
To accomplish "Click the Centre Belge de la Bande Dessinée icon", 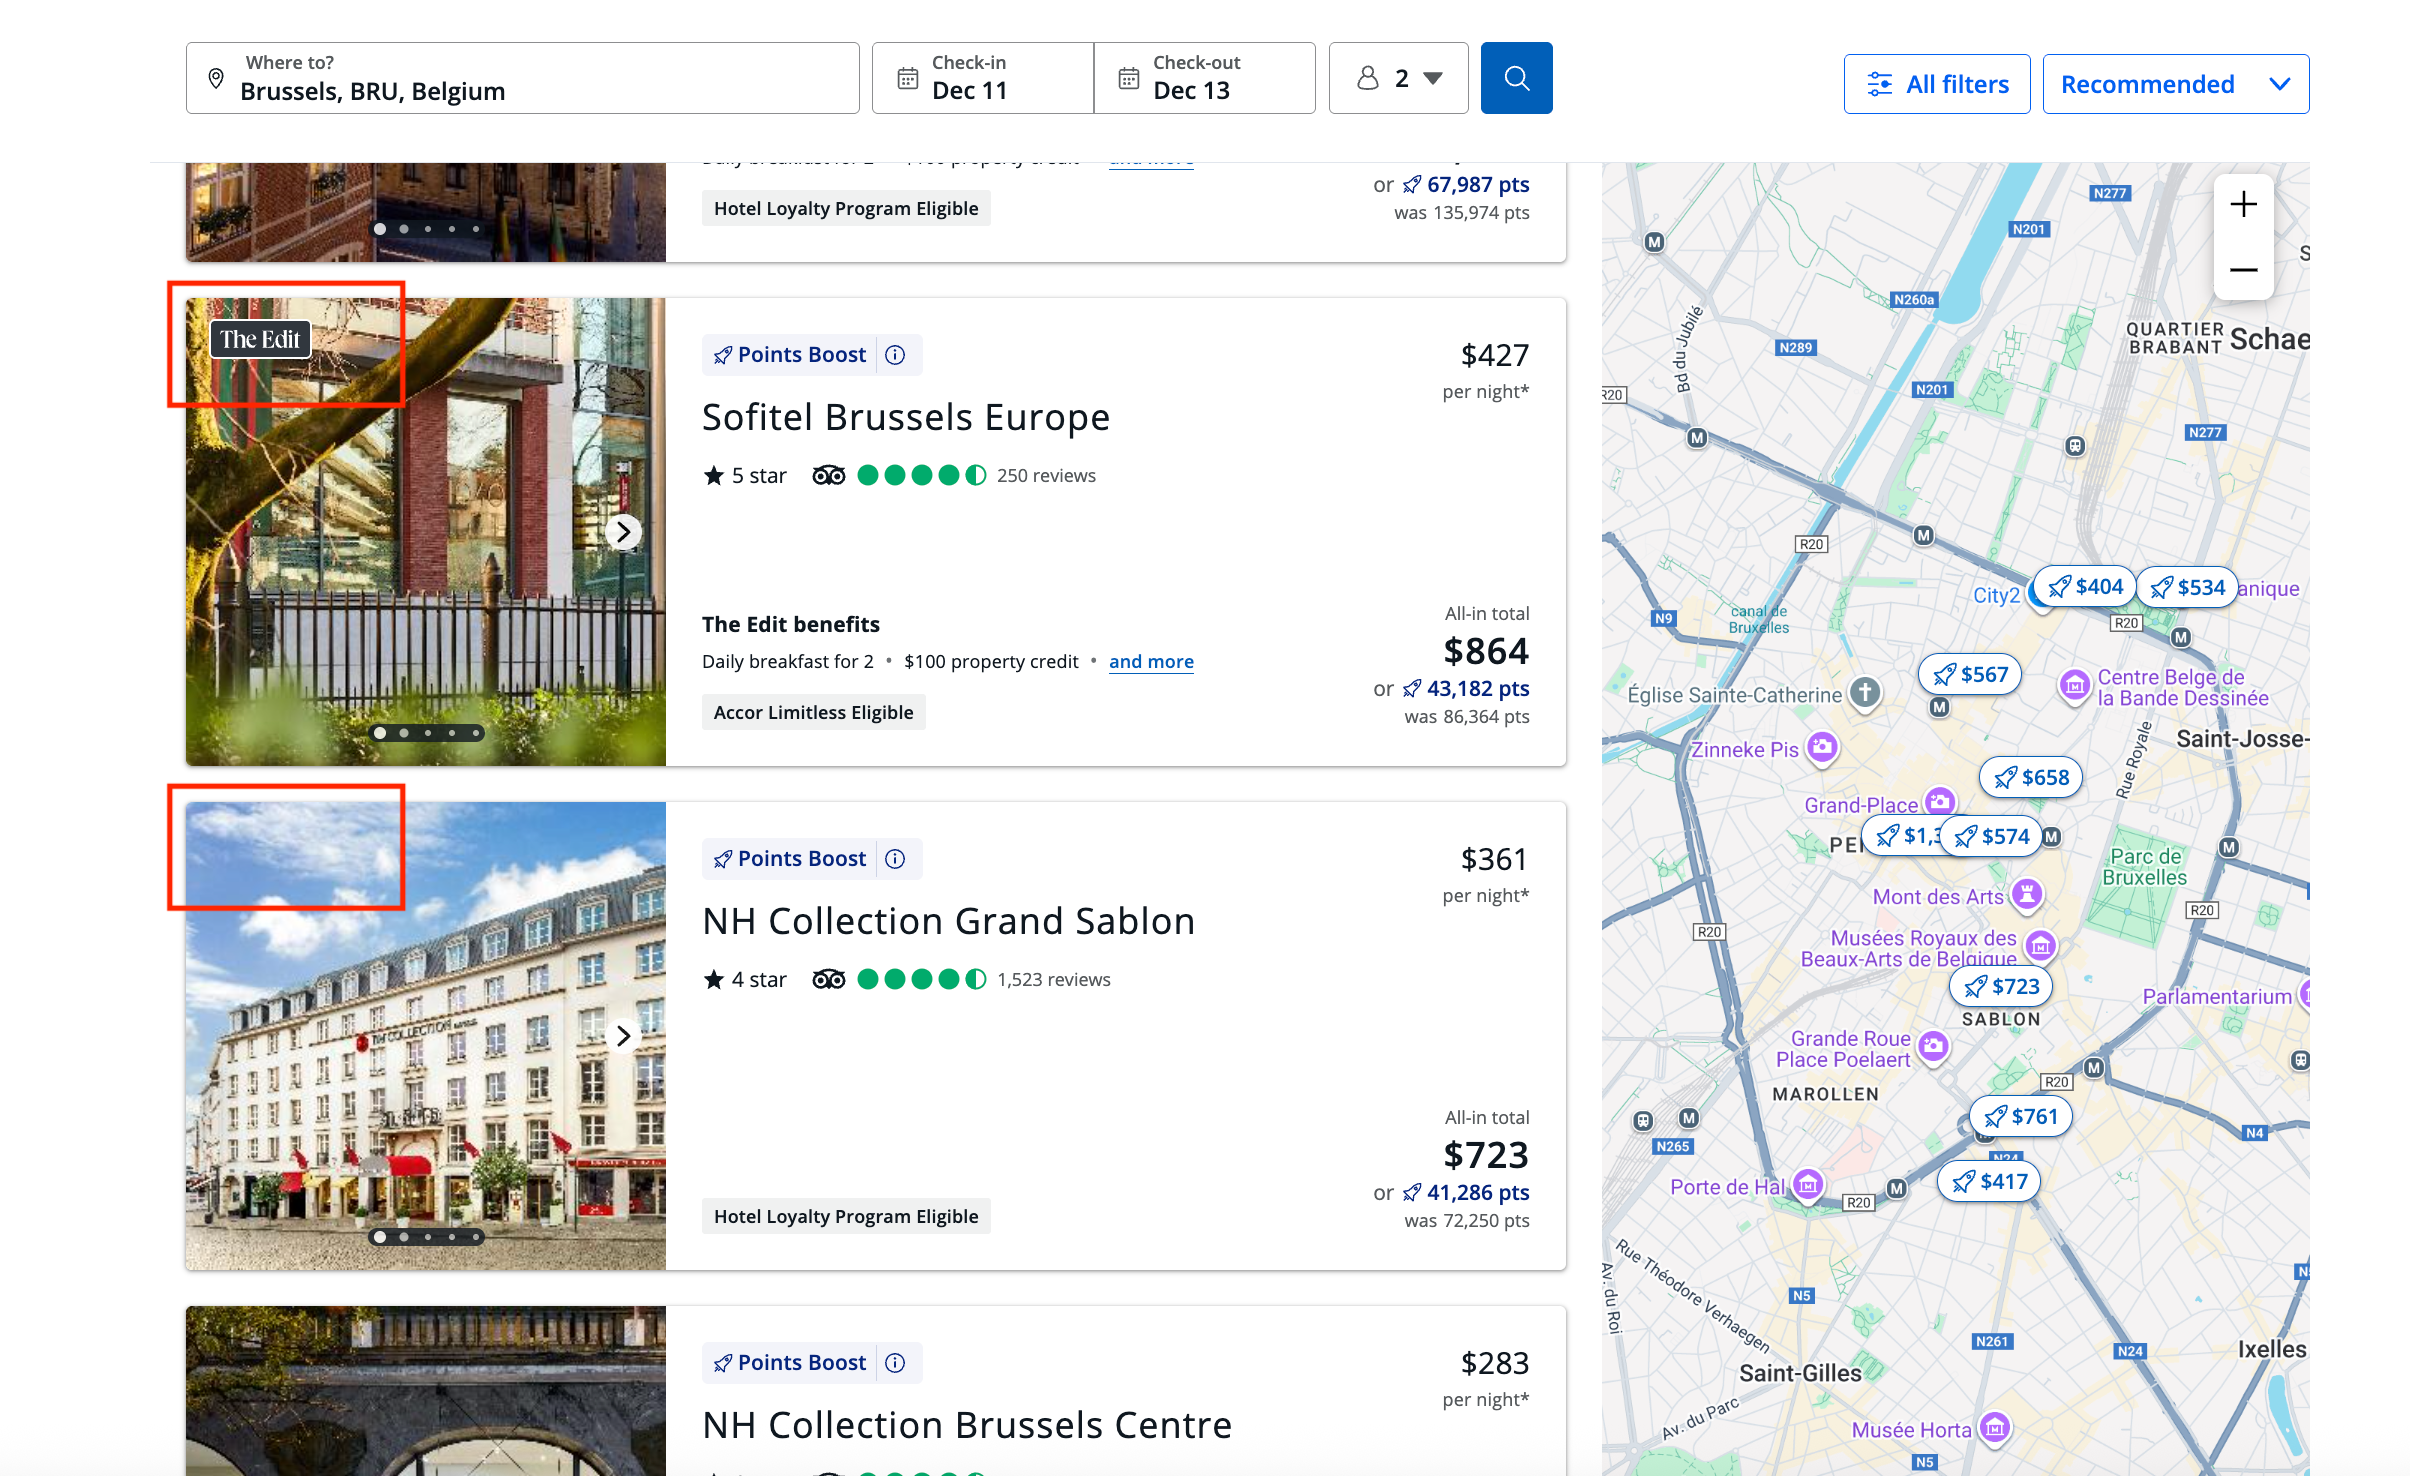I will 2074,686.
